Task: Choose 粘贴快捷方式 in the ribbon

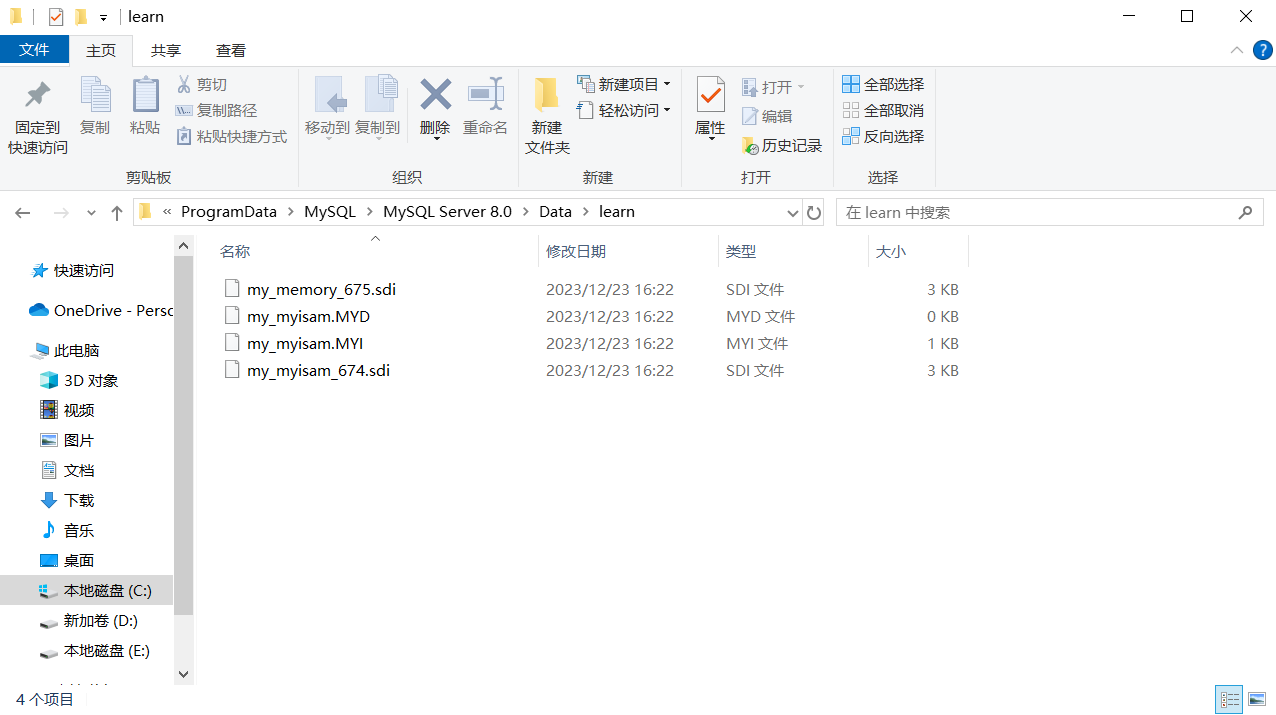Action: pyautogui.click(x=232, y=137)
